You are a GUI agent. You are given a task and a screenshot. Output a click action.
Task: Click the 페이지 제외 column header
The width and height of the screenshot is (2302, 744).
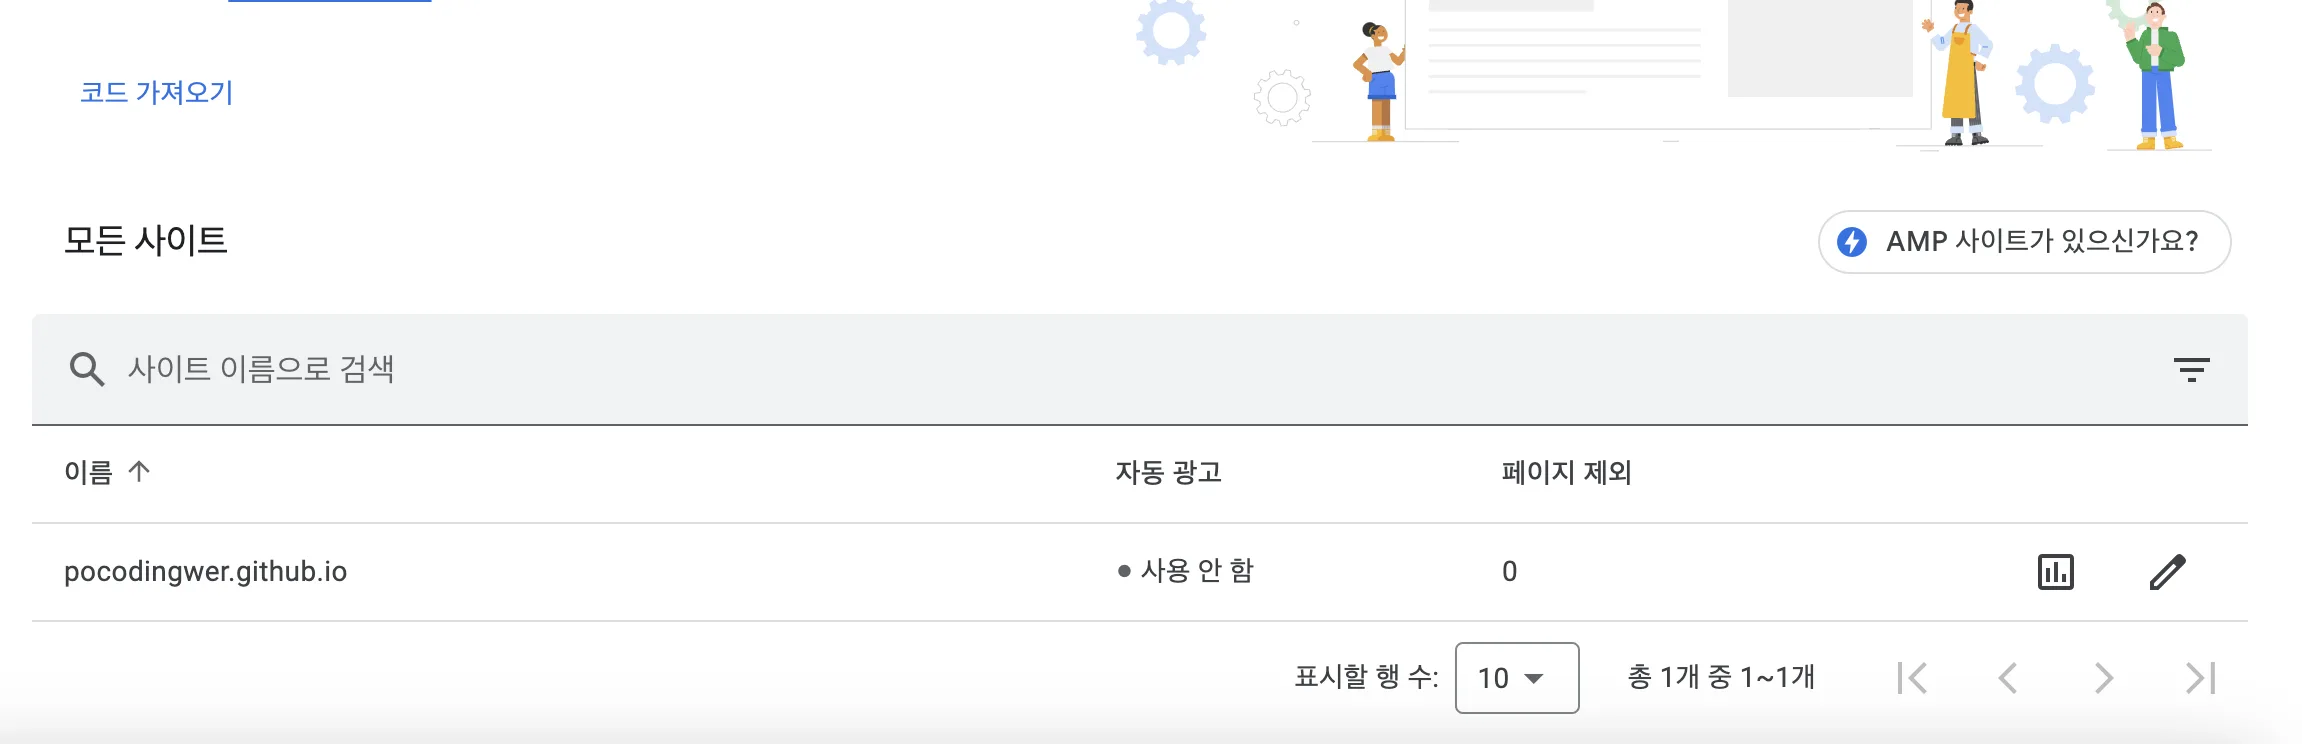[1567, 471]
